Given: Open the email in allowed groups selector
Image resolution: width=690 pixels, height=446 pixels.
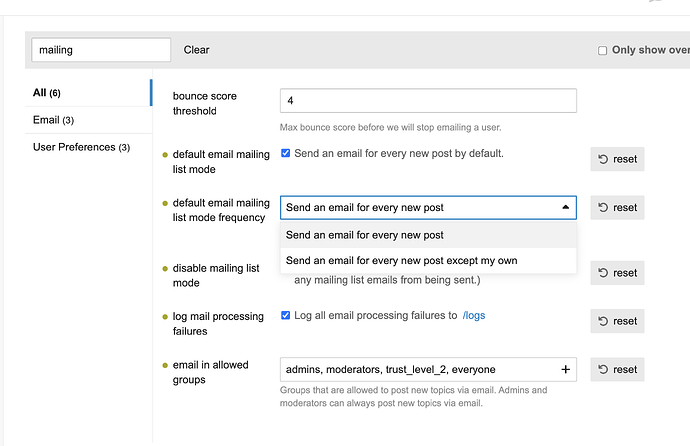Looking at the screenshot, I should pyautogui.click(x=428, y=369).
